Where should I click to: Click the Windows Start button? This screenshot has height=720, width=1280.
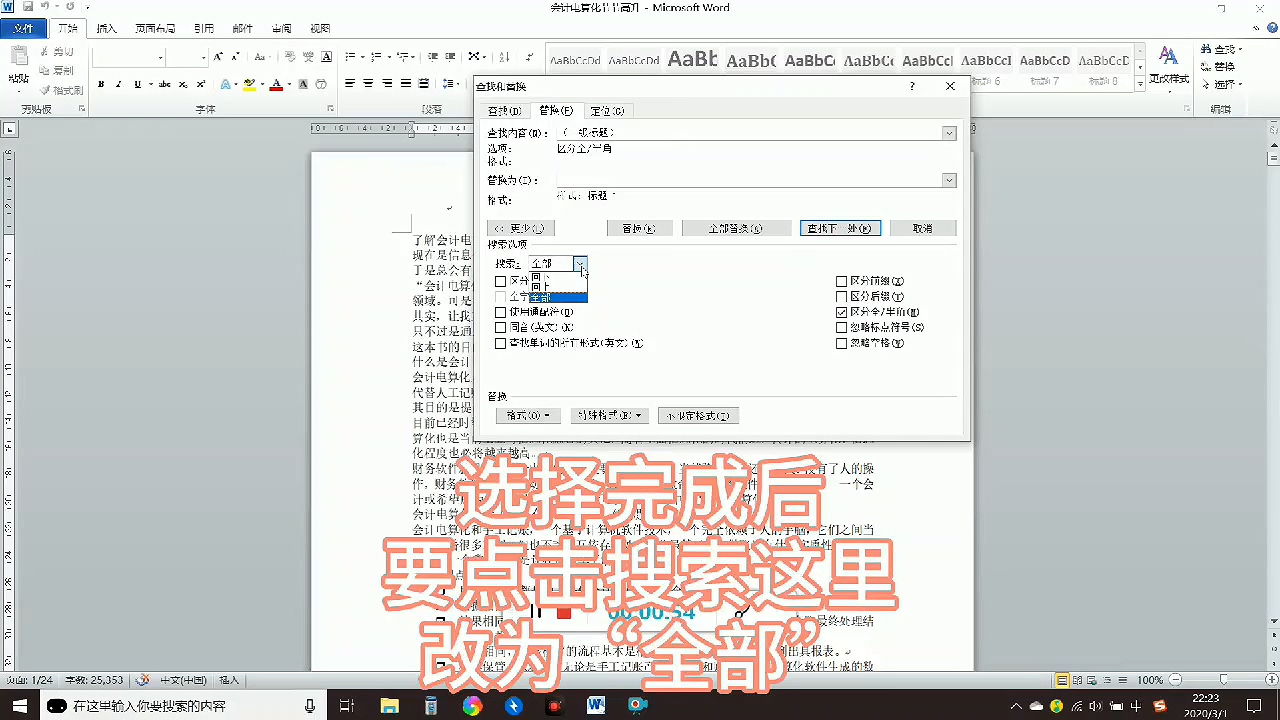(x=19, y=705)
